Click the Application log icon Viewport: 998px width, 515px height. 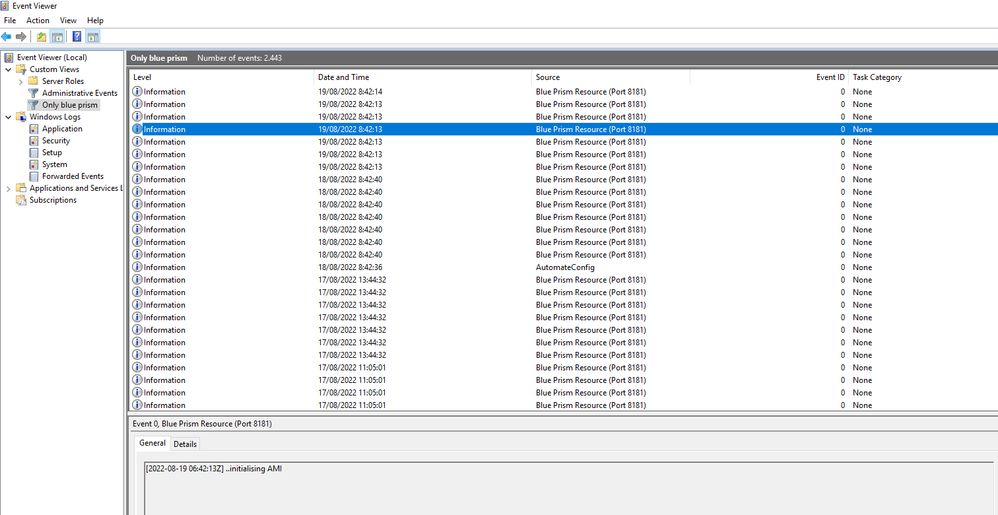[34, 129]
